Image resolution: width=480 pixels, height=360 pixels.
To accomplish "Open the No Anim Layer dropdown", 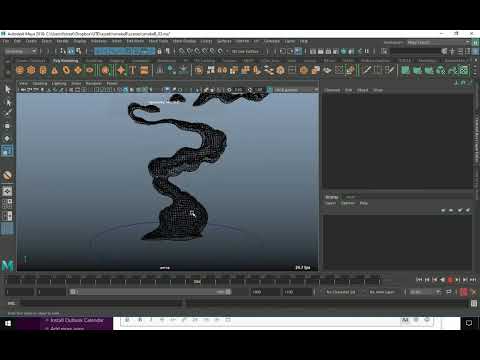I will pos(382,292).
